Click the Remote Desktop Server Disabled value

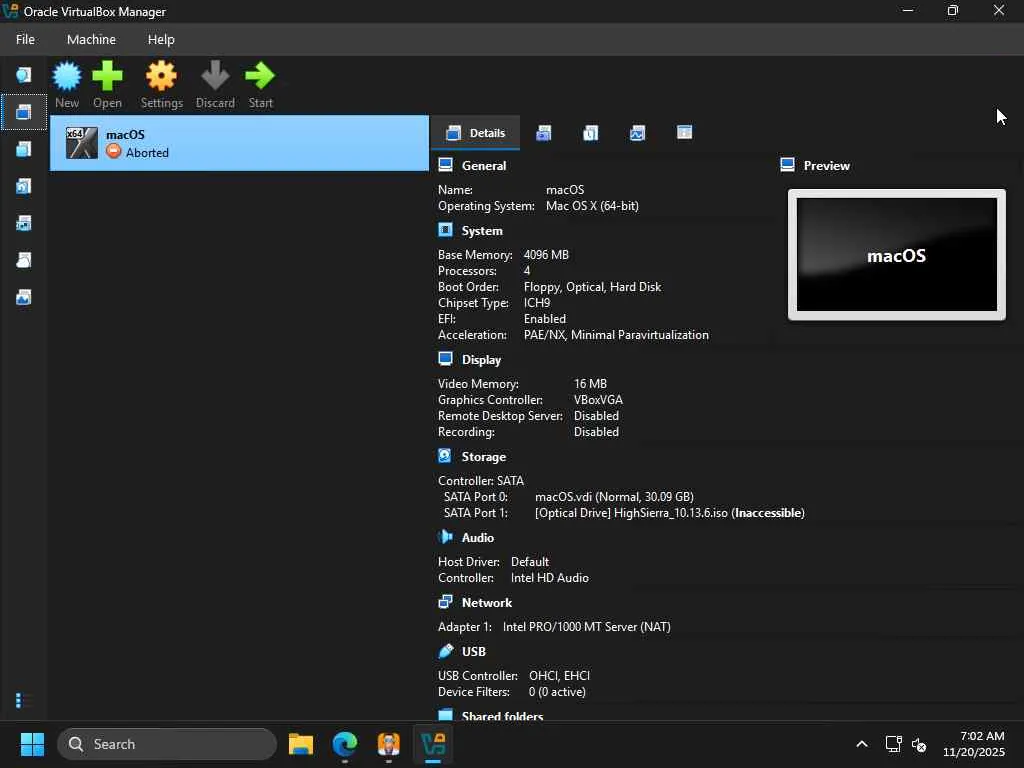[596, 416]
